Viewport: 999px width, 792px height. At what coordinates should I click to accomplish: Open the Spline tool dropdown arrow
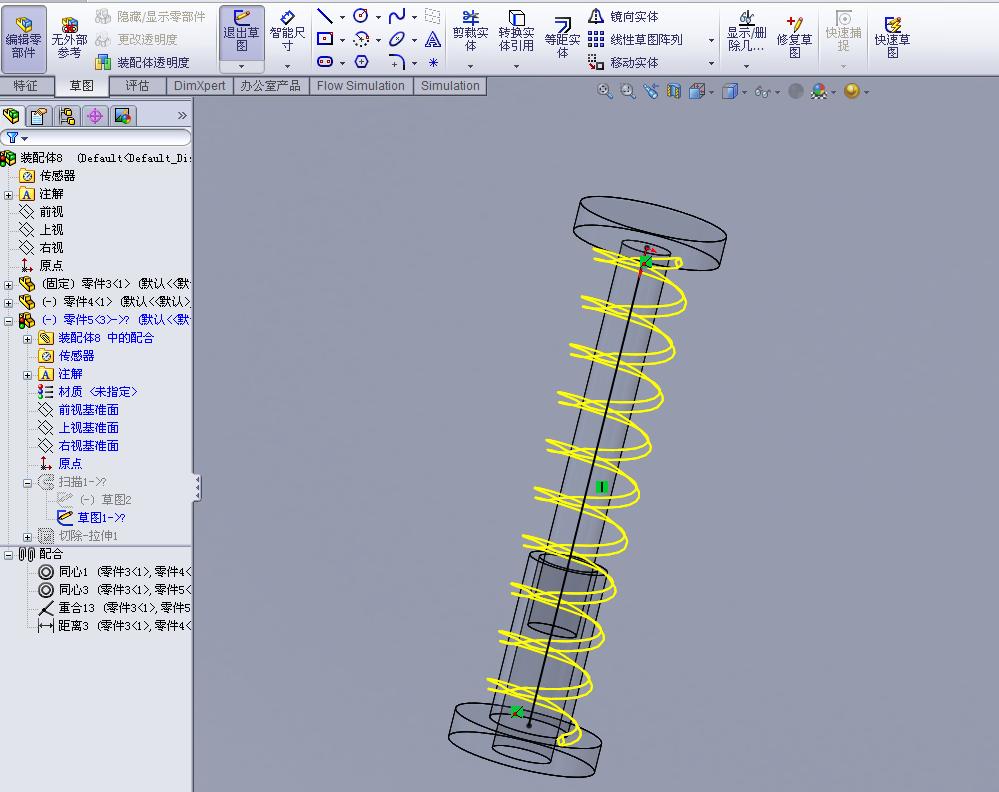(x=414, y=17)
